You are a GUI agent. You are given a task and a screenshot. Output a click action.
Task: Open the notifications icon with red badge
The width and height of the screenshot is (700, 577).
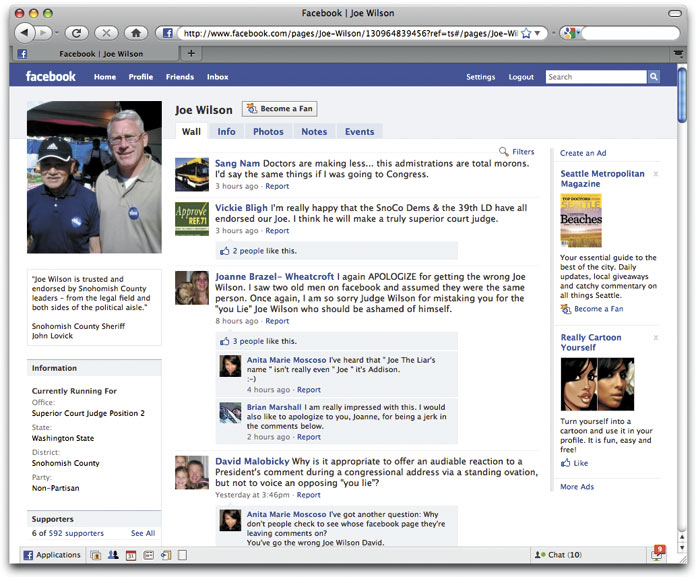[657, 554]
